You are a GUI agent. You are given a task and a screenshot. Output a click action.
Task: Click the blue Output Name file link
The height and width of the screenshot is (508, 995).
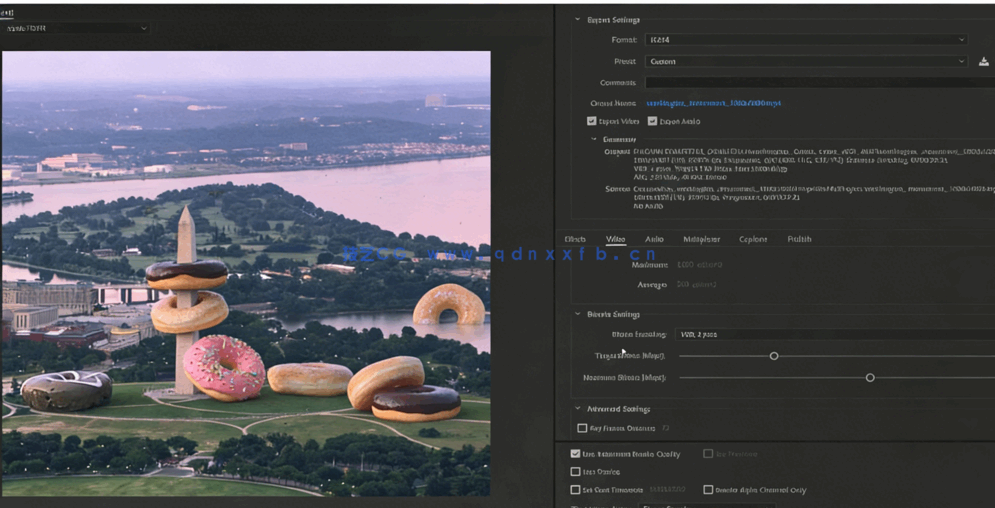713,103
